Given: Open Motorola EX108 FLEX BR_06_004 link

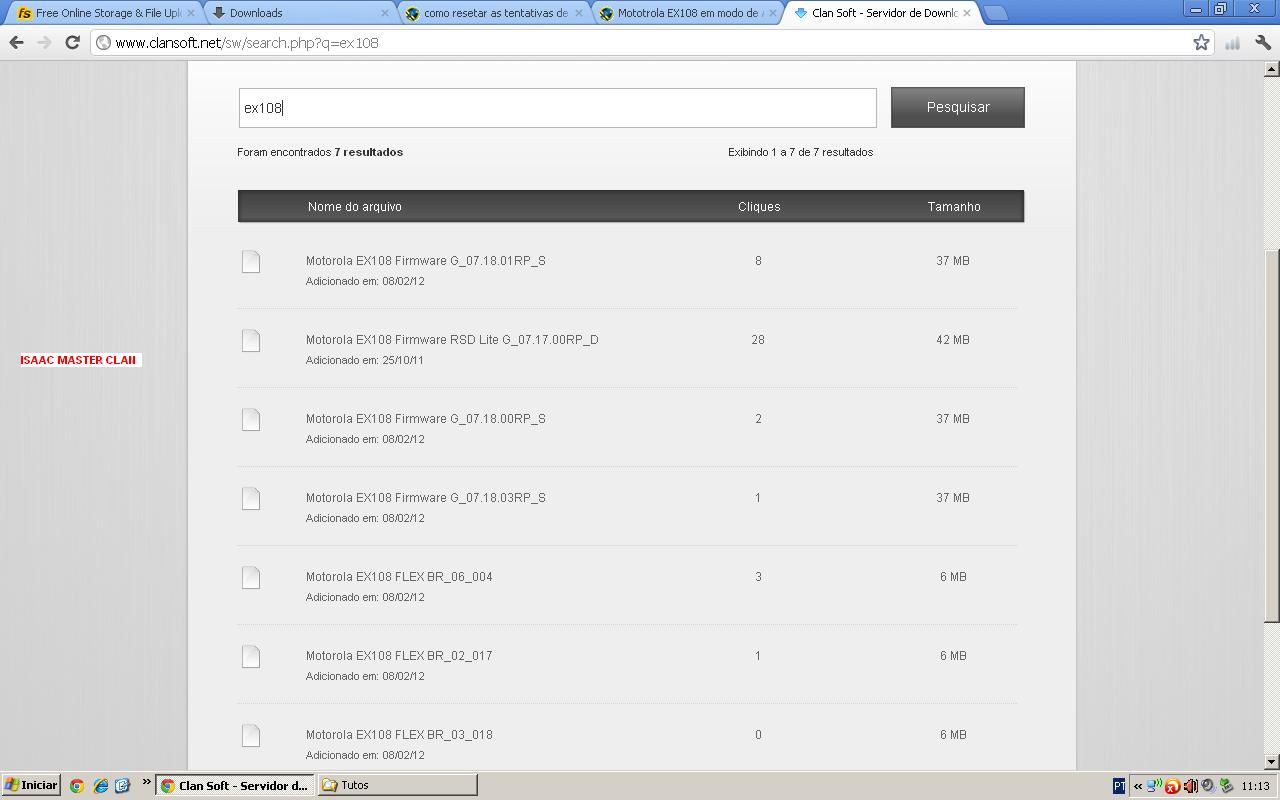Looking at the screenshot, I should point(399,576).
